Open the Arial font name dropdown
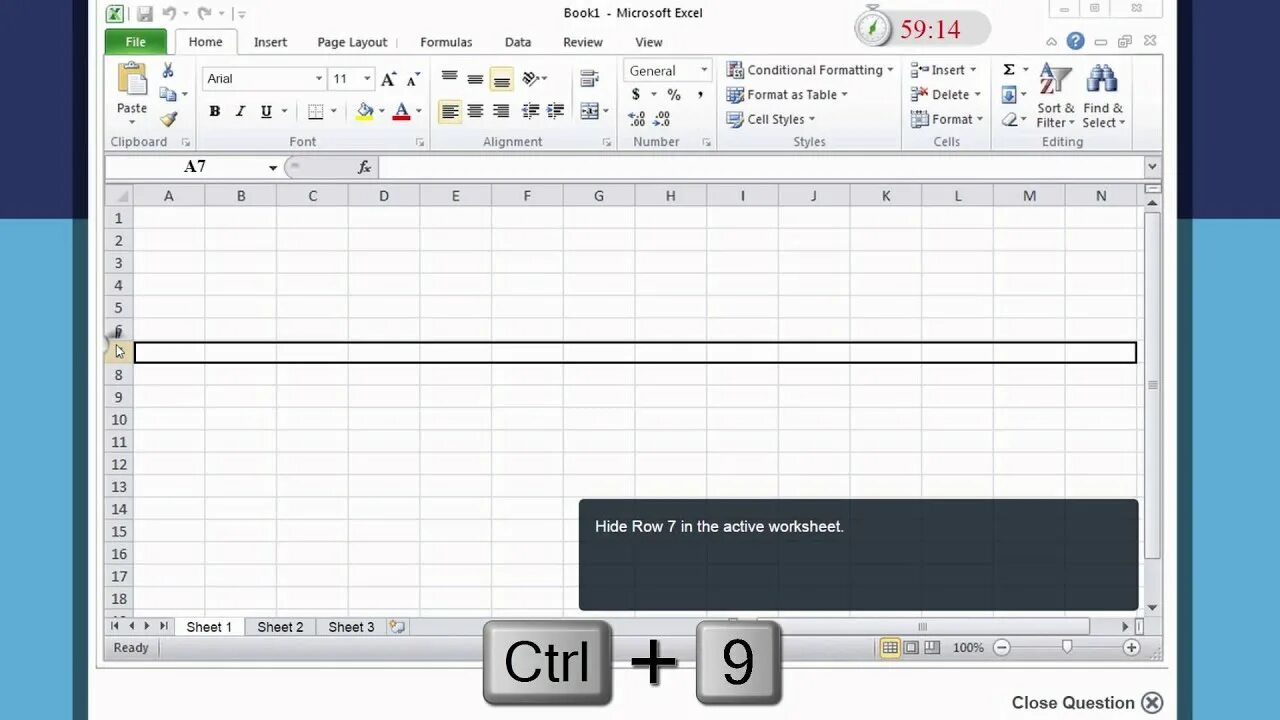This screenshot has height=720, width=1280. pos(319,79)
